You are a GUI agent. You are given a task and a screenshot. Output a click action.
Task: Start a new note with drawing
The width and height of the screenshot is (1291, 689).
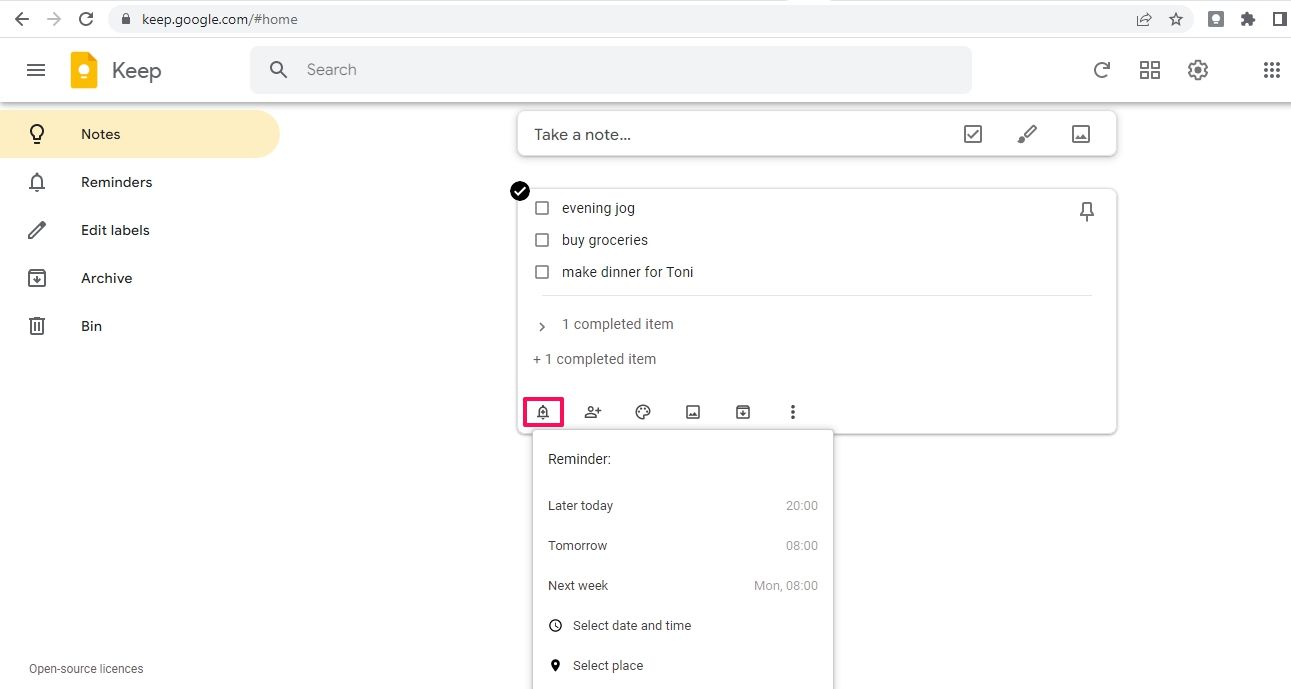coord(1027,134)
